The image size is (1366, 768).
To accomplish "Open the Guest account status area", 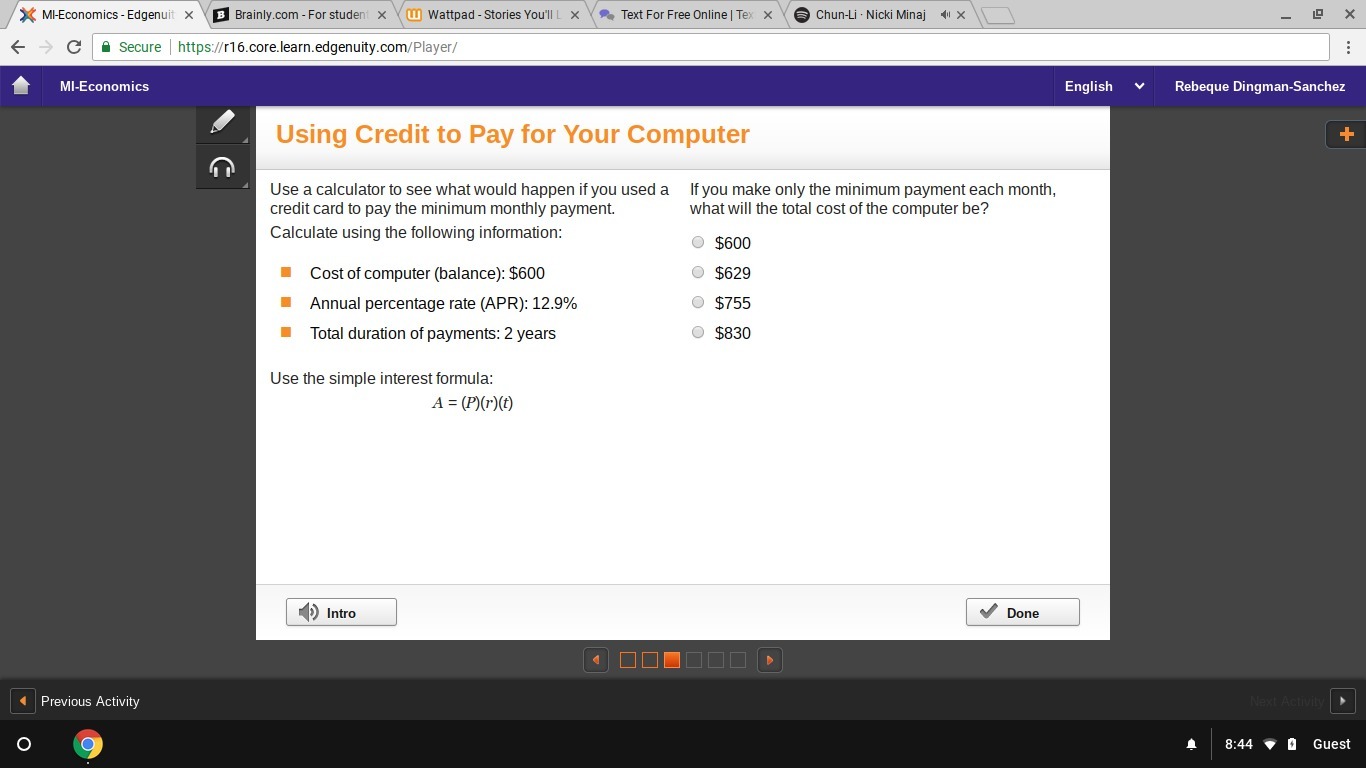I will pyautogui.click(x=1332, y=744).
